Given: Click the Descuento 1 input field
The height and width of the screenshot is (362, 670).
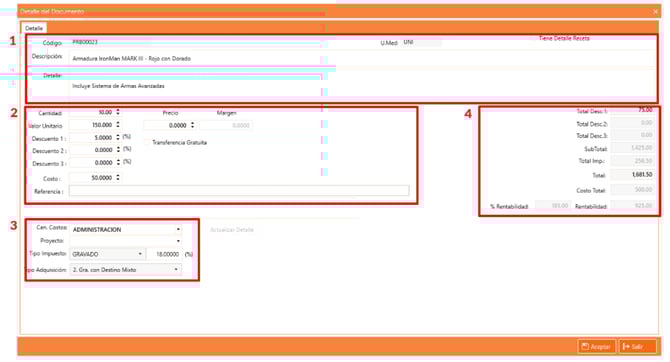Looking at the screenshot, I should tap(92, 138).
